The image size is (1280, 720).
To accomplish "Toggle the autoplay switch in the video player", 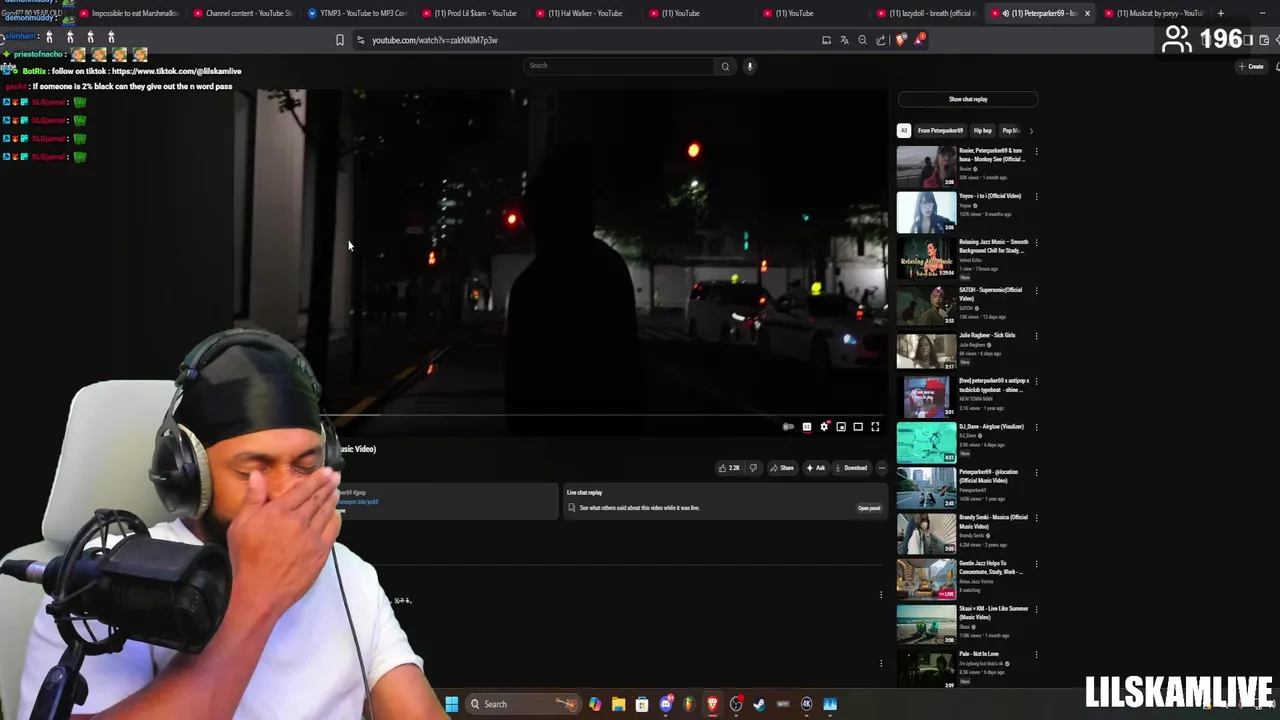I will tap(788, 427).
